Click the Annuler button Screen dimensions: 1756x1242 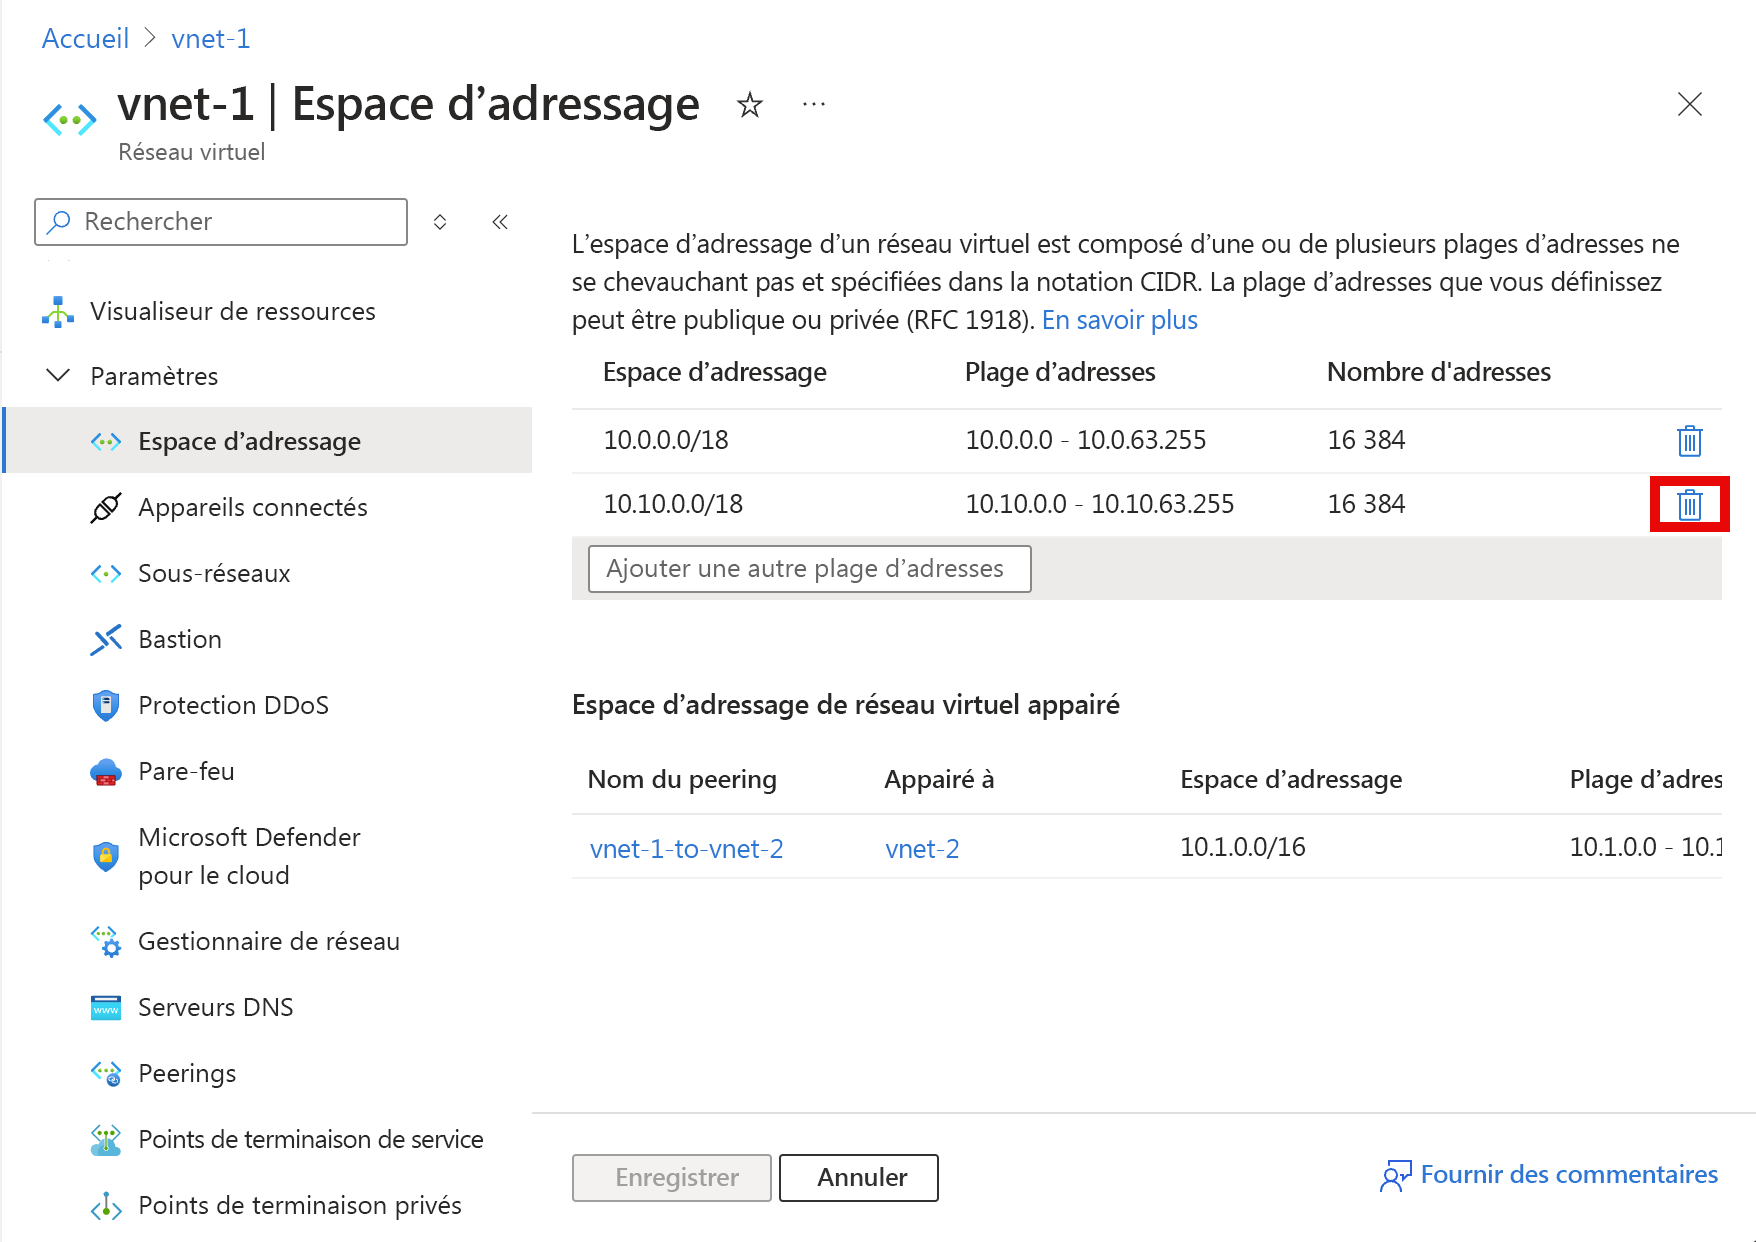[858, 1177]
